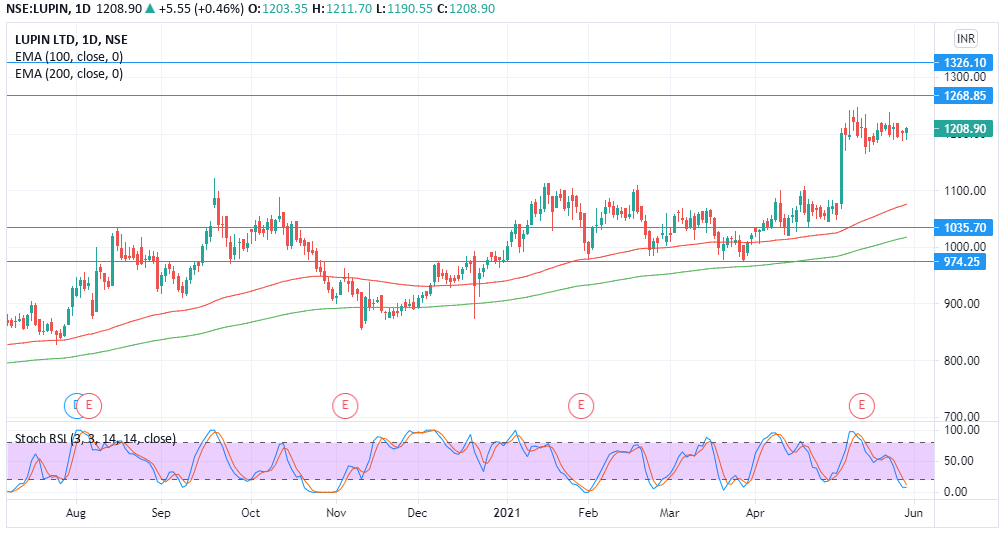
Task: Click the earnings marker near November
Action: (x=344, y=405)
